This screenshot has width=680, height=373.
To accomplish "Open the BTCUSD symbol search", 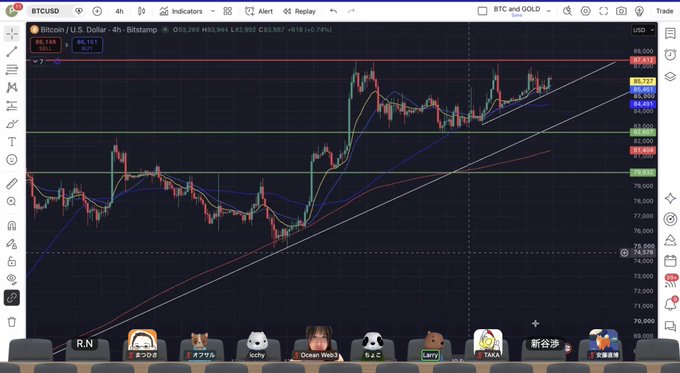I will pos(46,11).
